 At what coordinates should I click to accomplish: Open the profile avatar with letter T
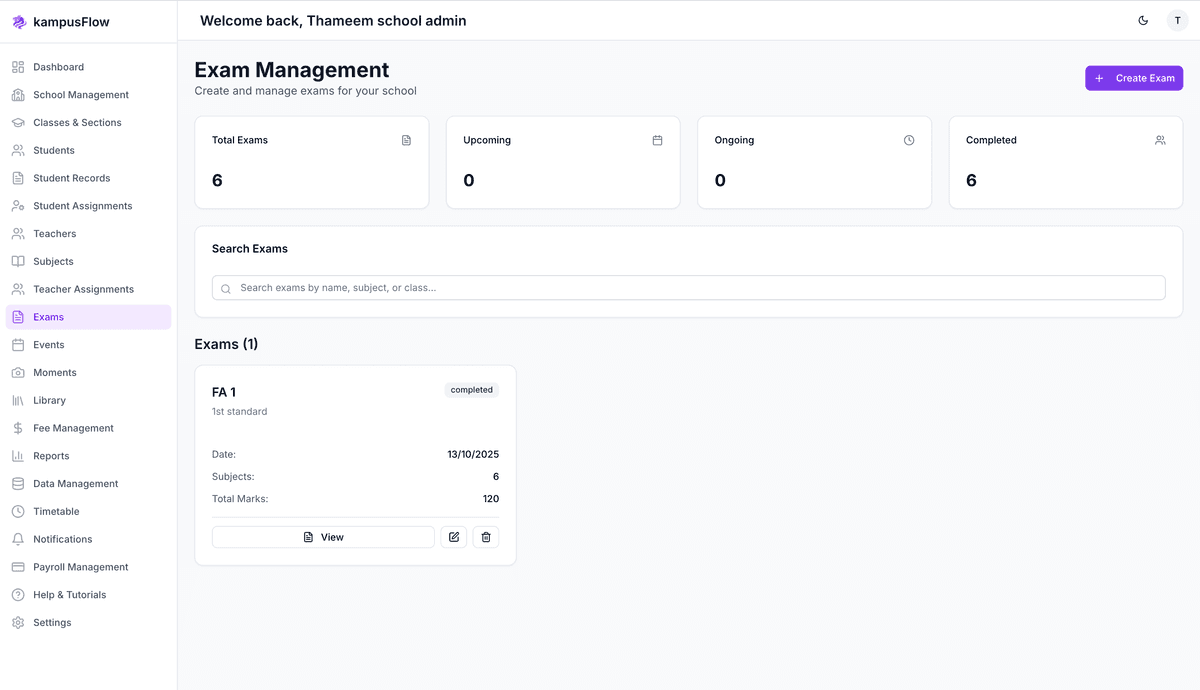pyautogui.click(x=1178, y=20)
